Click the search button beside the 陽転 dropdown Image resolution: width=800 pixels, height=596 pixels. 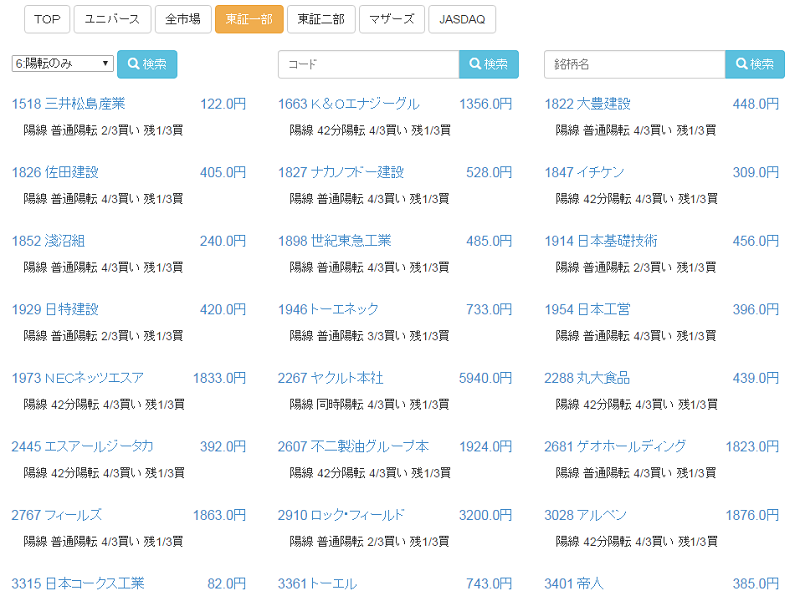point(147,64)
